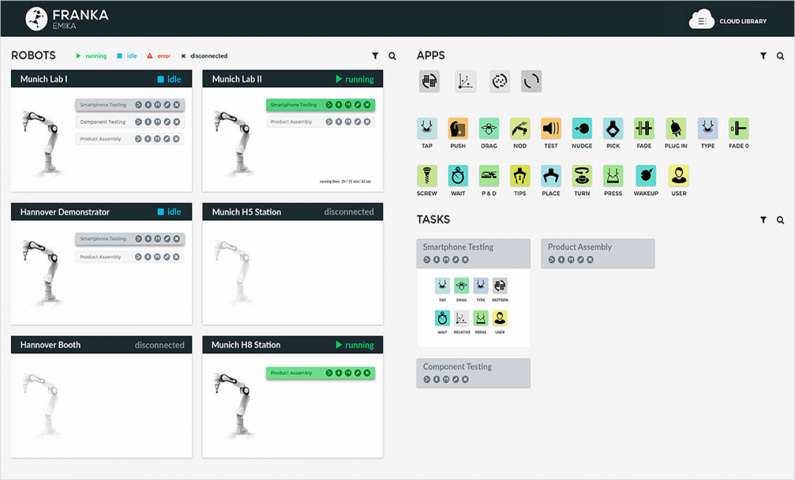Filter the Robots list

point(375,56)
